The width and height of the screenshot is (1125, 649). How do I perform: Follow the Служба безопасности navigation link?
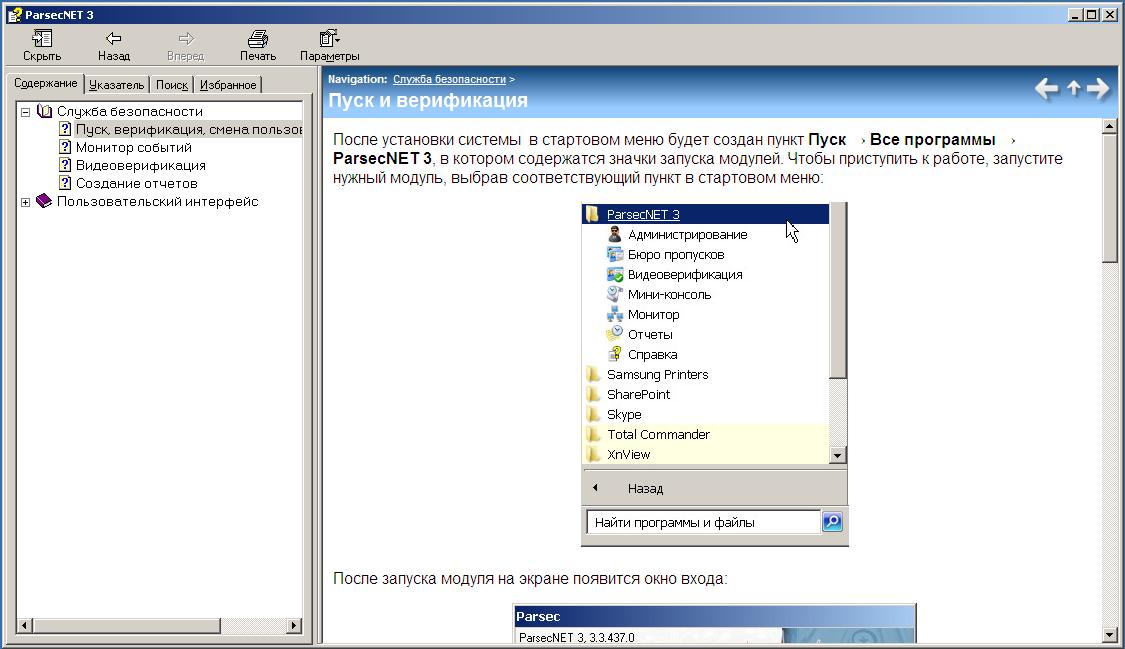click(x=449, y=80)
